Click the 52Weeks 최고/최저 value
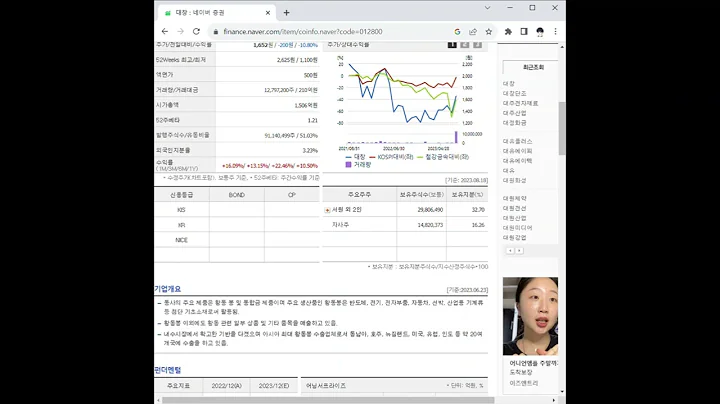Viewport: 720px width, 404px height. coord(297,60)
